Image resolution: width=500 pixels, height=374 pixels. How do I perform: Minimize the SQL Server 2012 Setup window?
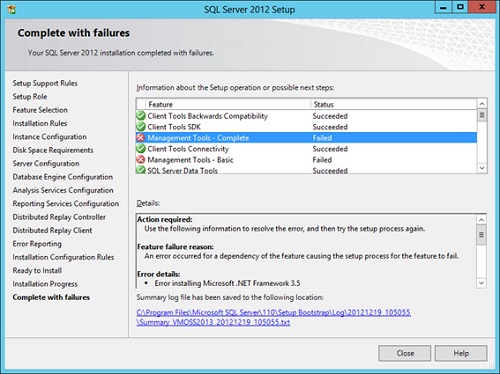[443, 7]
